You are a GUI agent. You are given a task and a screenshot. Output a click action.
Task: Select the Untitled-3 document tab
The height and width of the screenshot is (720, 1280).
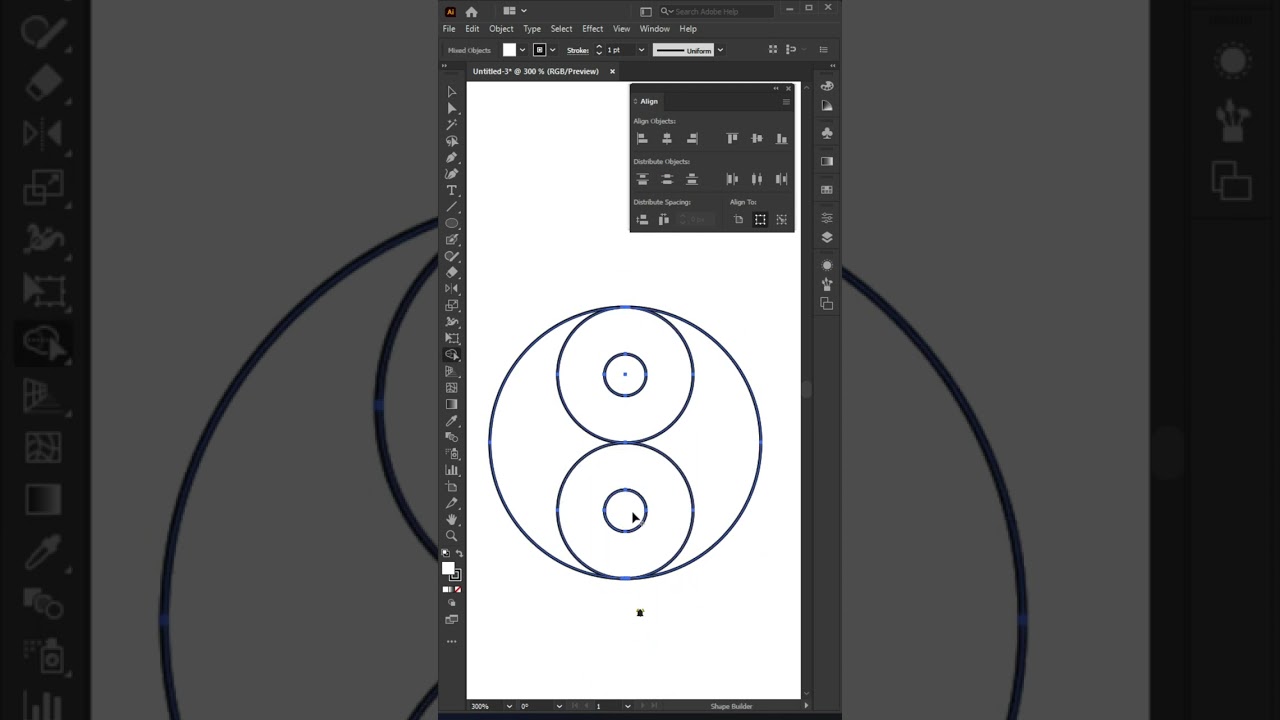click(x=536, y=71)
